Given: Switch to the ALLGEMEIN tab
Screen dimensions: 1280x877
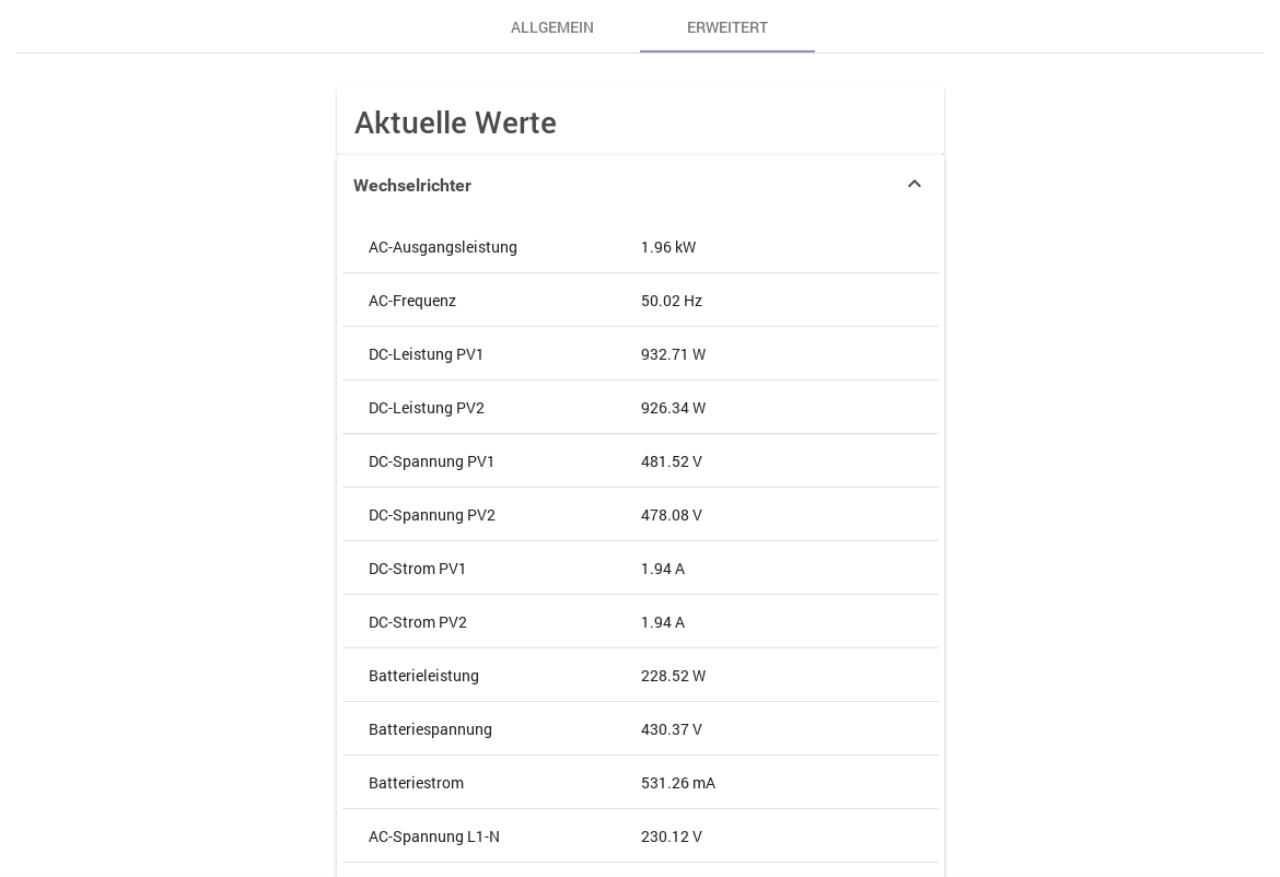Looking at the screenshot, I should [x=552, y=27].
